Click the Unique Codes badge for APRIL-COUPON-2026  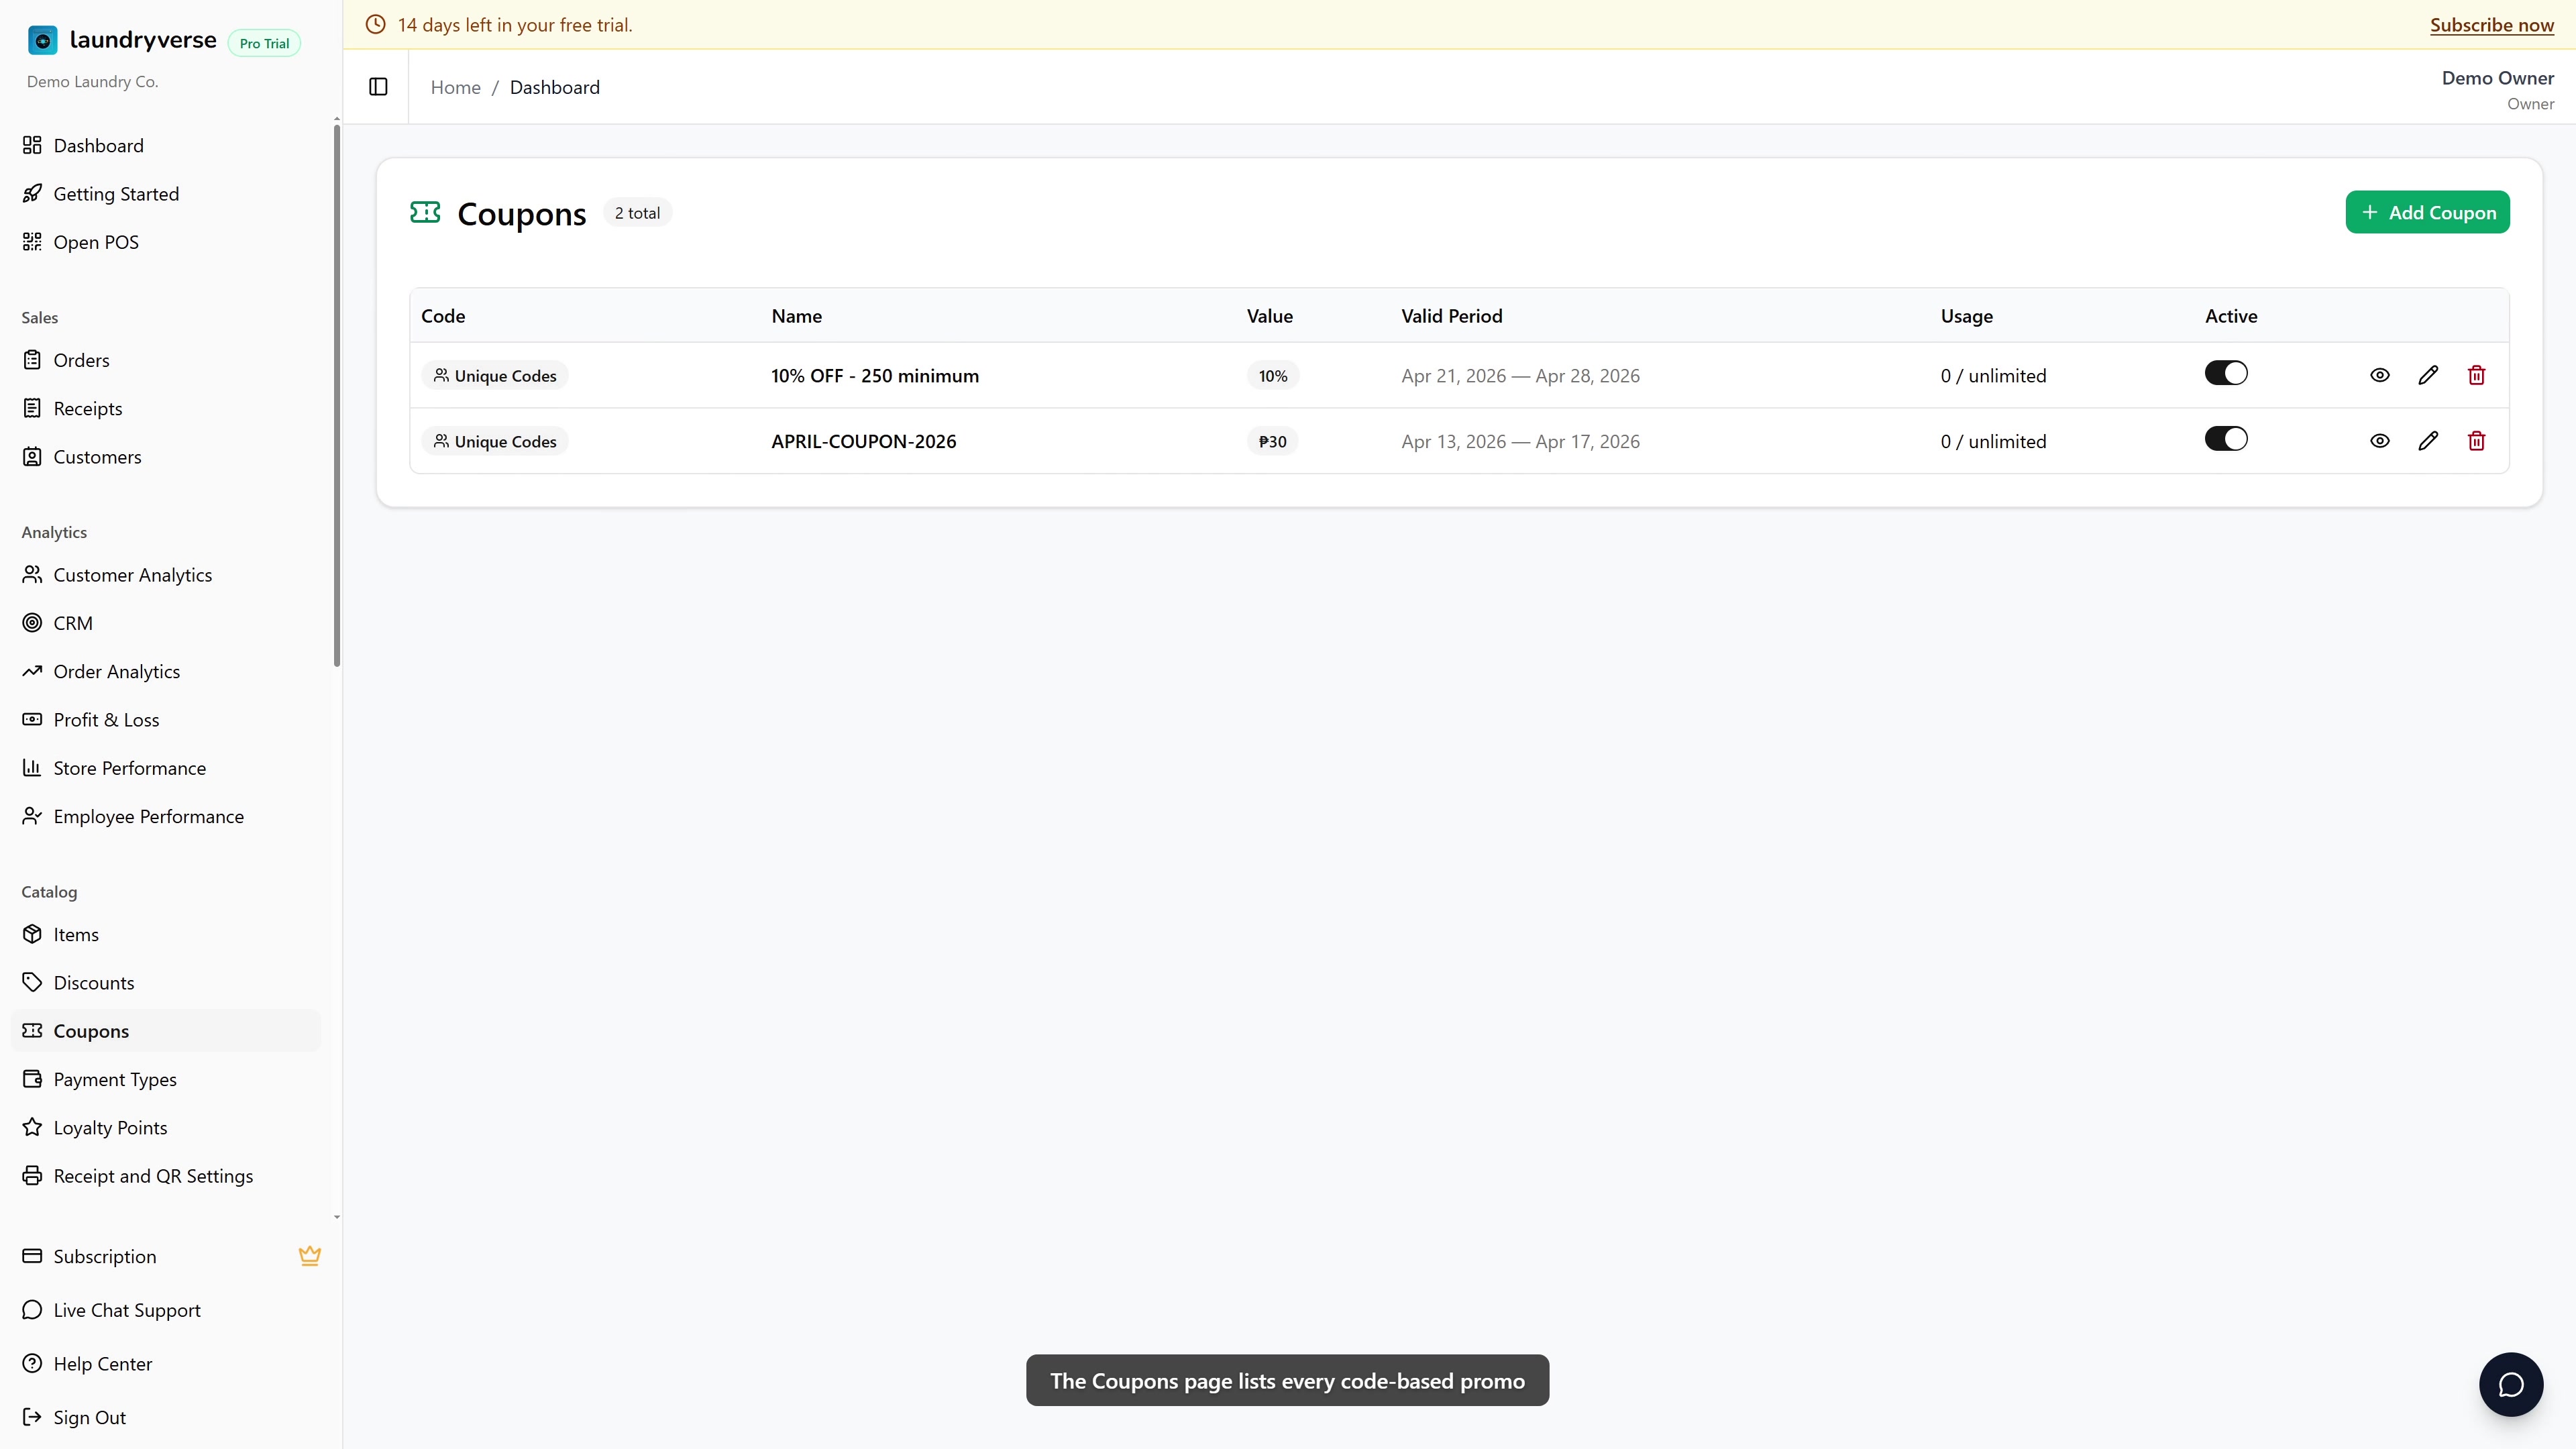[495, 442]
